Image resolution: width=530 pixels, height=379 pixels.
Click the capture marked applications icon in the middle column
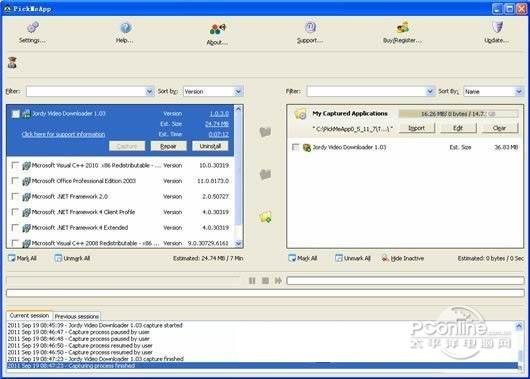pyautogui.click(x=265, y=132)
